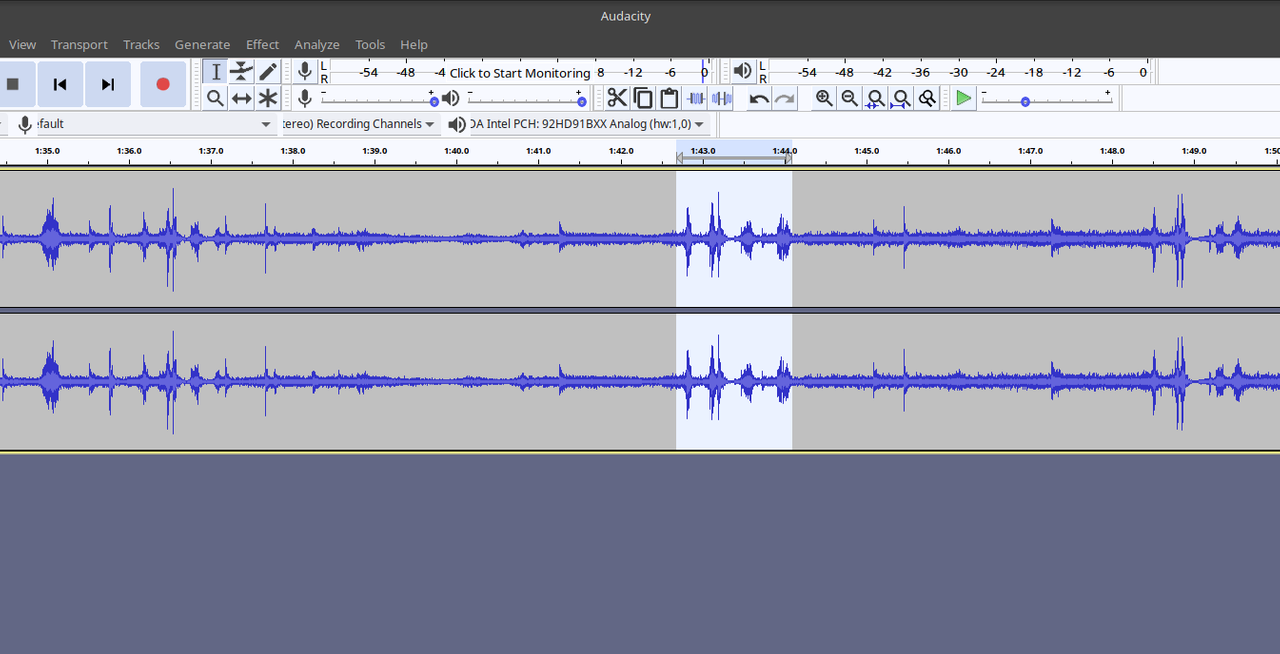Click the Trim audio outside selection icon
This screenshot has width=1280, height=654.
coord(696,98)
